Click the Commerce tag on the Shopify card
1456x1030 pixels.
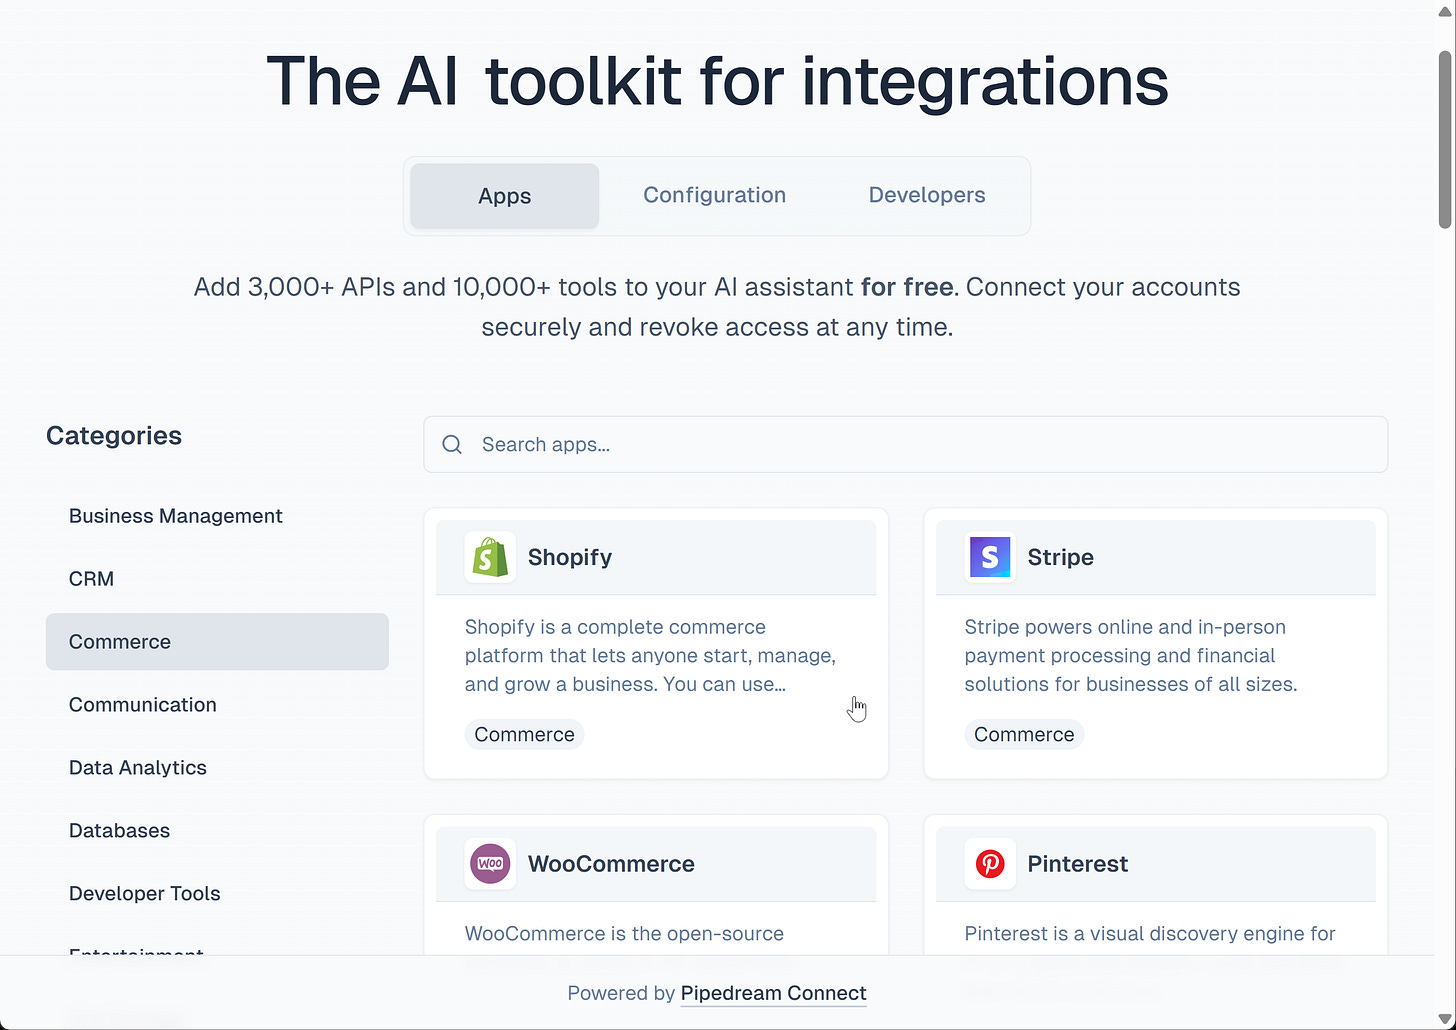click(x=524, y=734)
